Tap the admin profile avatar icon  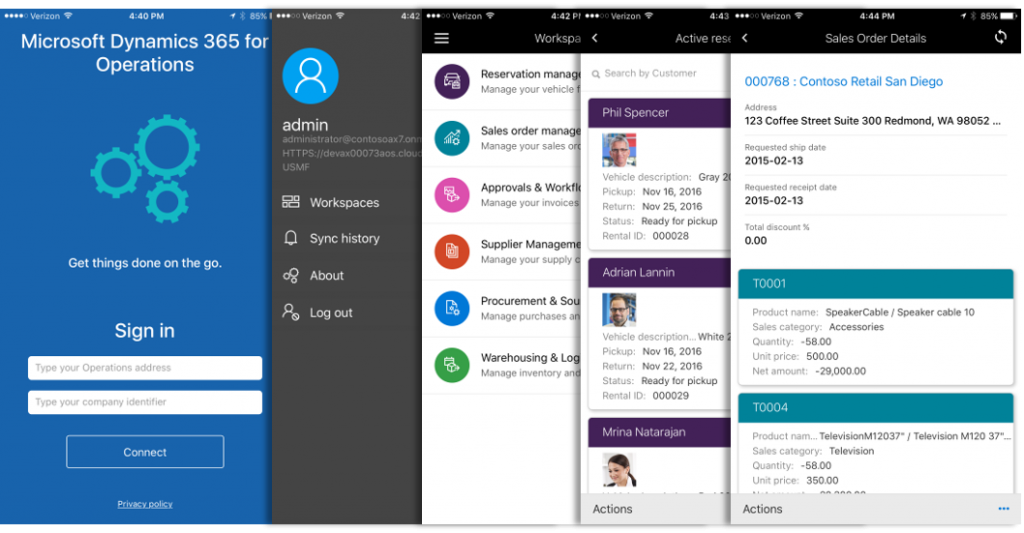point(310,76)
